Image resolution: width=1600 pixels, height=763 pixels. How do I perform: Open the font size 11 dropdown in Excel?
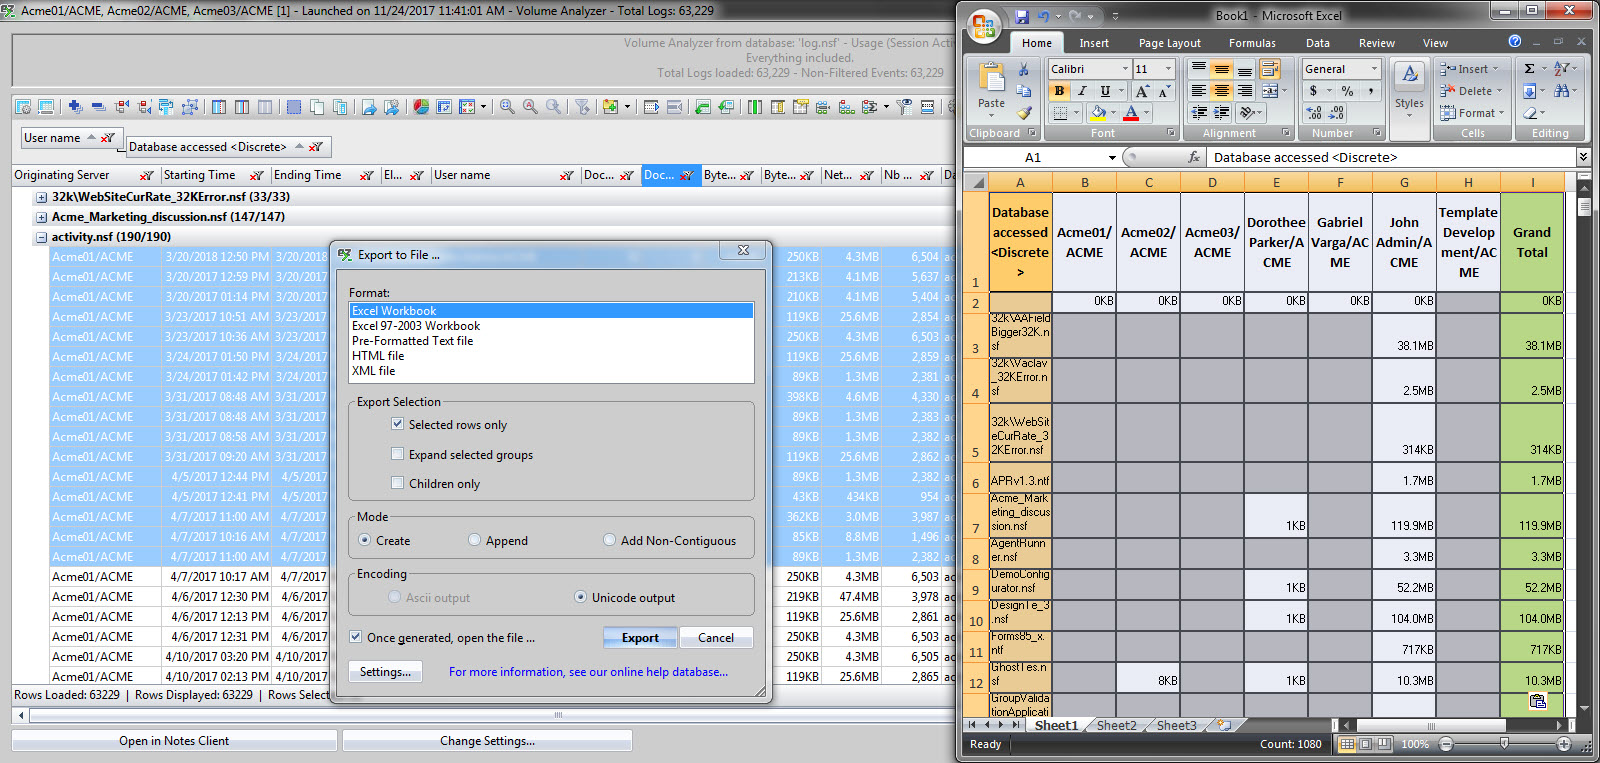tap(1168, 69)
